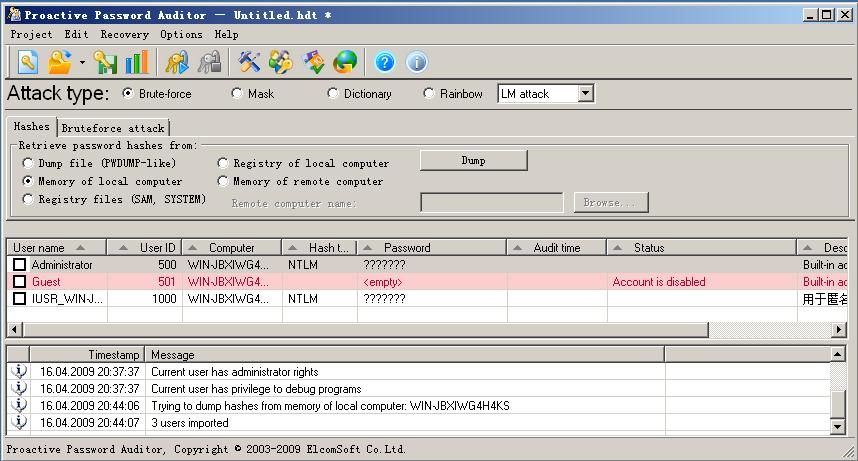
Task: Select the Brute-force attack type
Action: (157, 94)
